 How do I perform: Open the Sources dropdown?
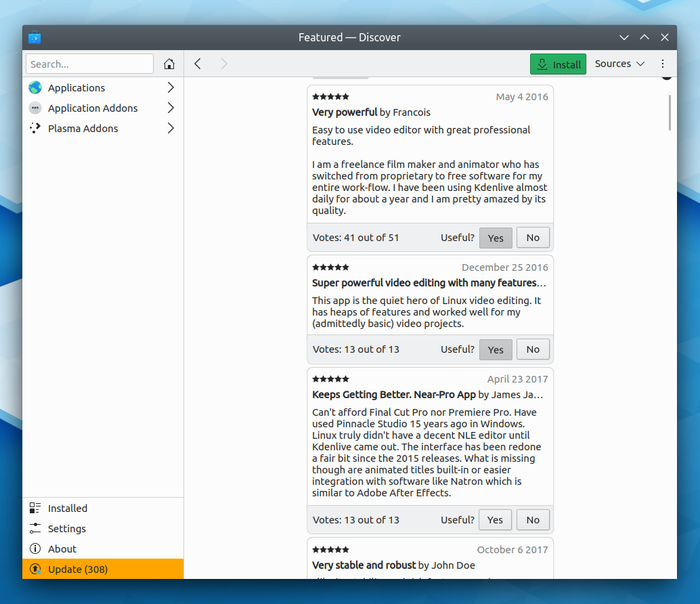(x=620, y=64)
